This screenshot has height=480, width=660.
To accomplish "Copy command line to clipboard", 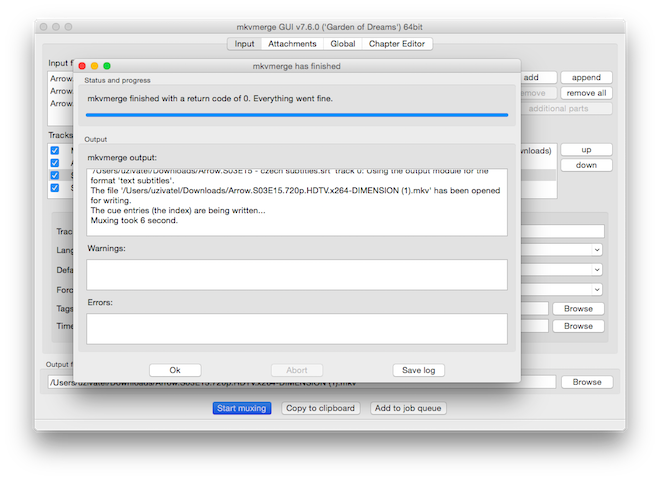I will [x=320, y=408].
